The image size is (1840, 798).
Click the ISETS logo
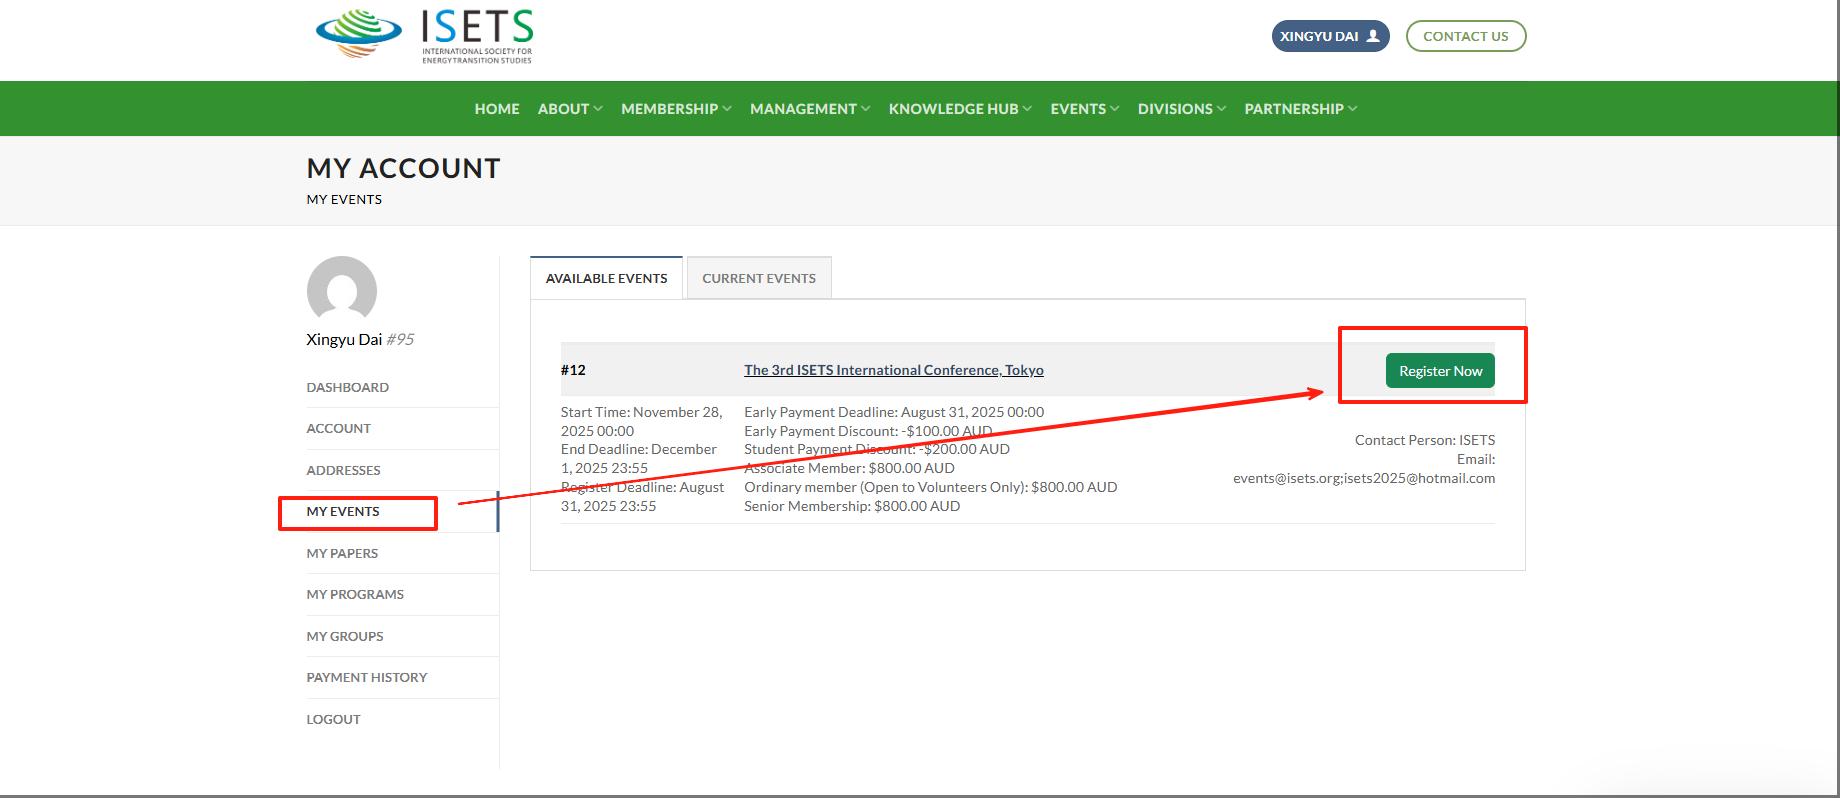[x=424, y=36]
